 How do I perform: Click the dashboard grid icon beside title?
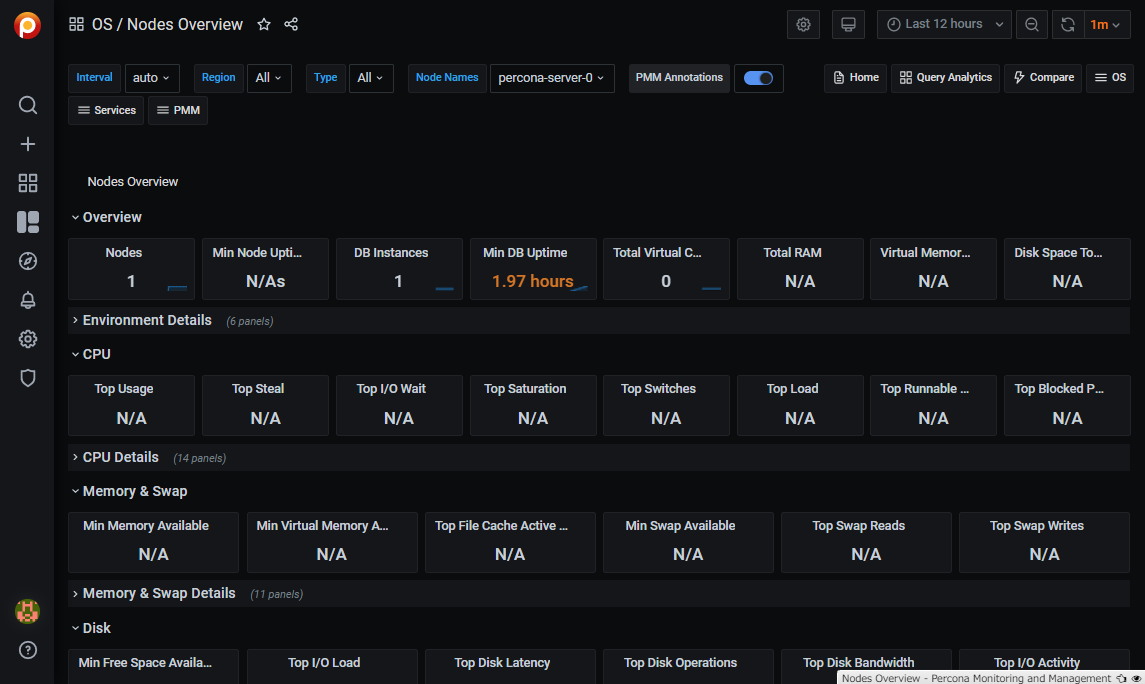pyautogui.click(x=76, y=24)
